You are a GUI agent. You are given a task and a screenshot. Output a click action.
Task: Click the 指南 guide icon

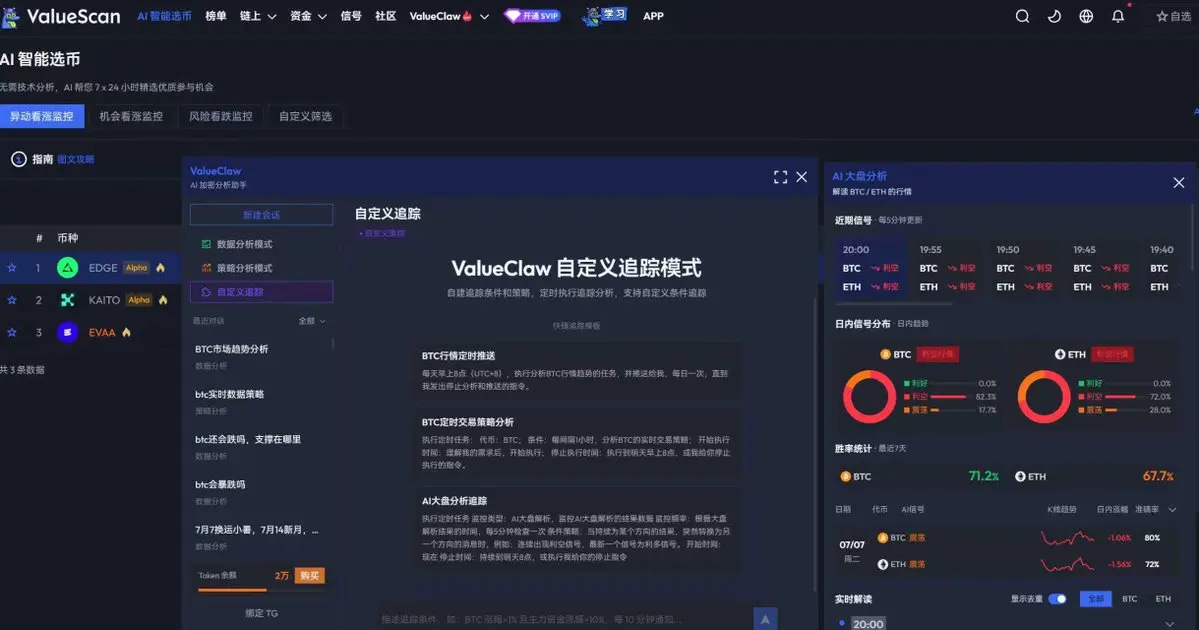[19, 159]
